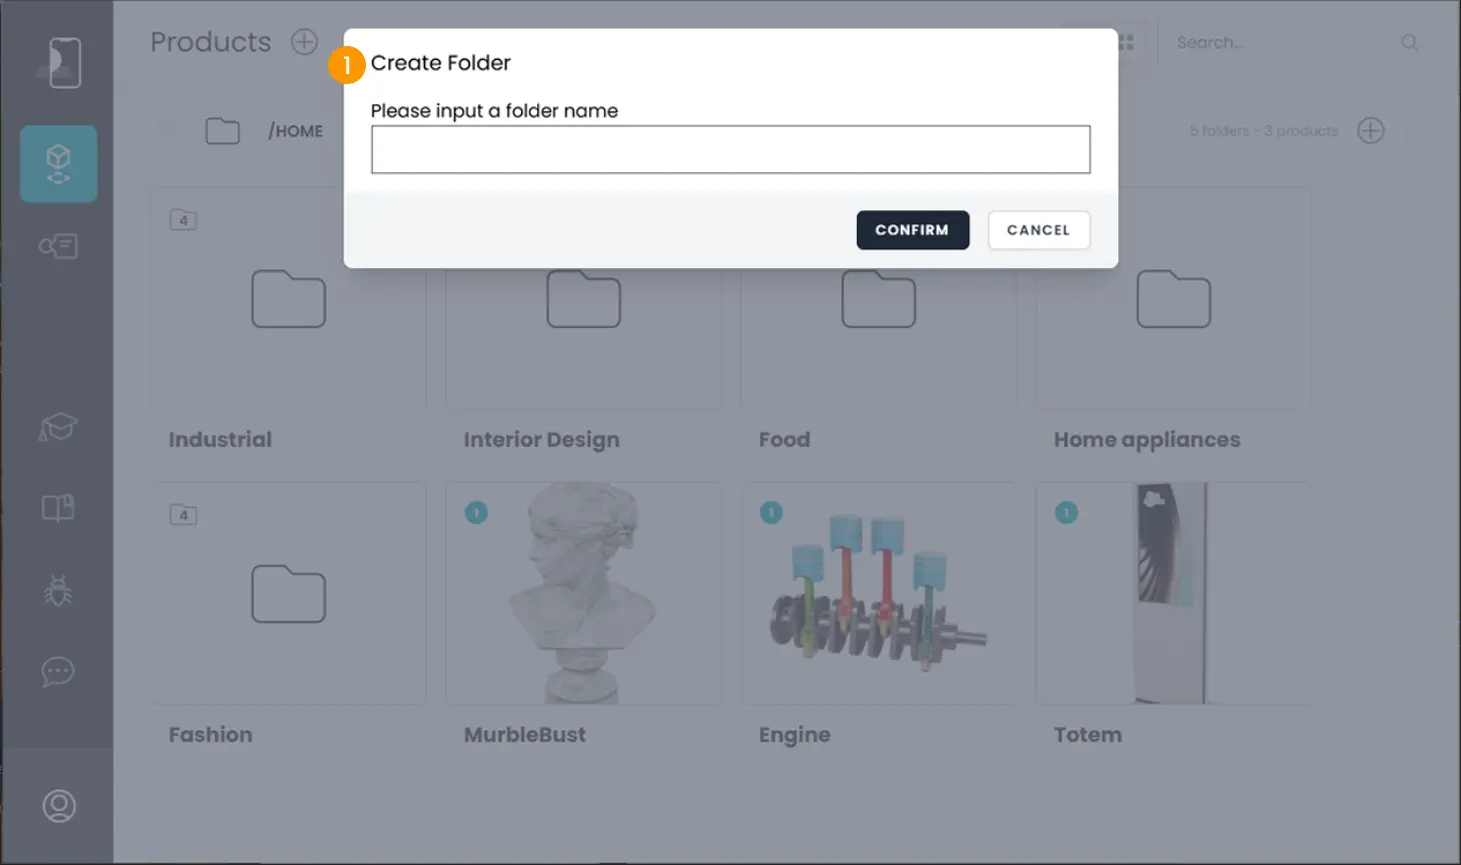
Task: Select the 3D cube Products icon in sidebar
Action: click(57, 163)
